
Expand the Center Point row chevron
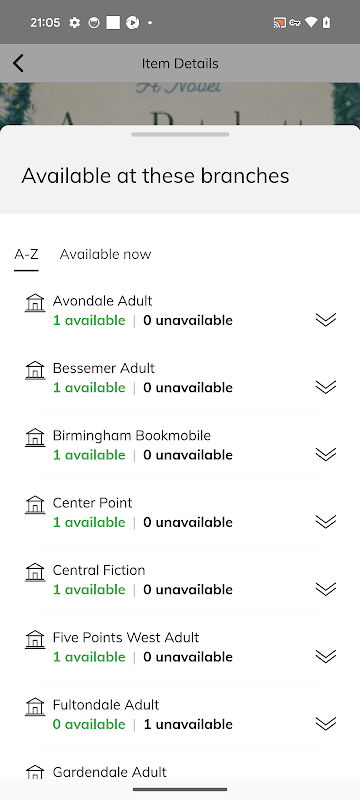[325, 521]
